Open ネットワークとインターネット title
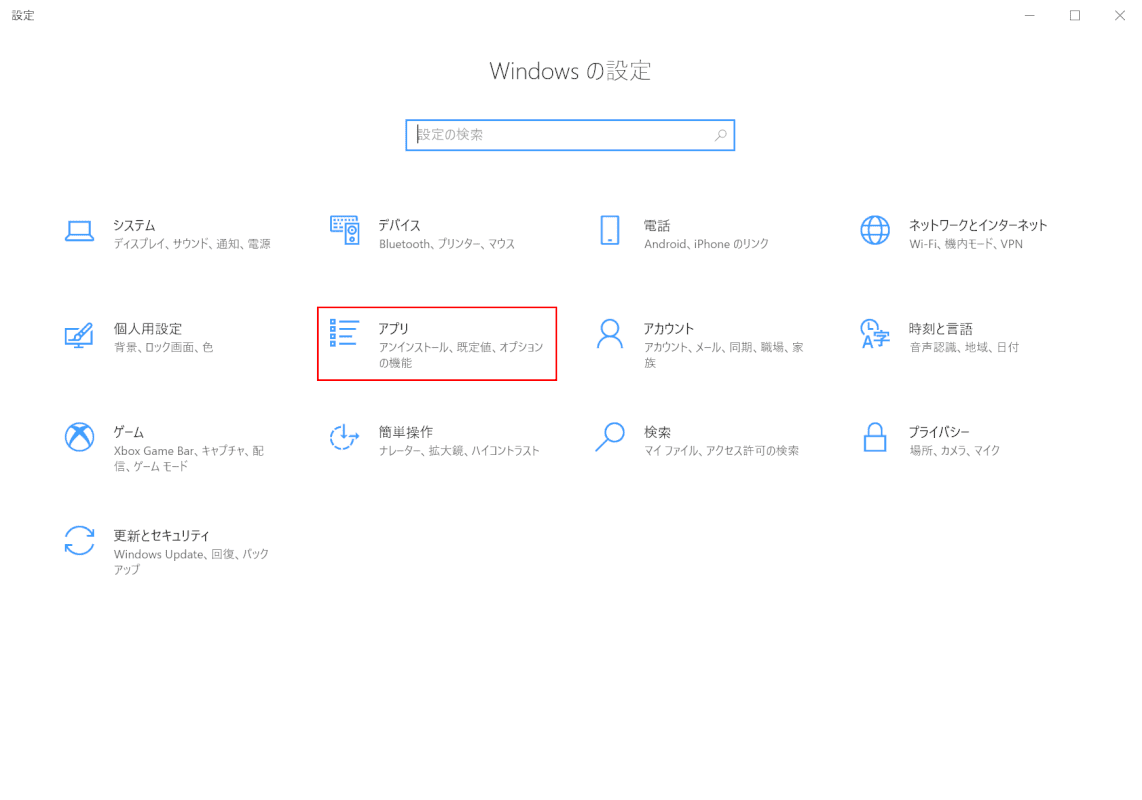The height and width of the screenshot is (800, 1142). (977, 225)
